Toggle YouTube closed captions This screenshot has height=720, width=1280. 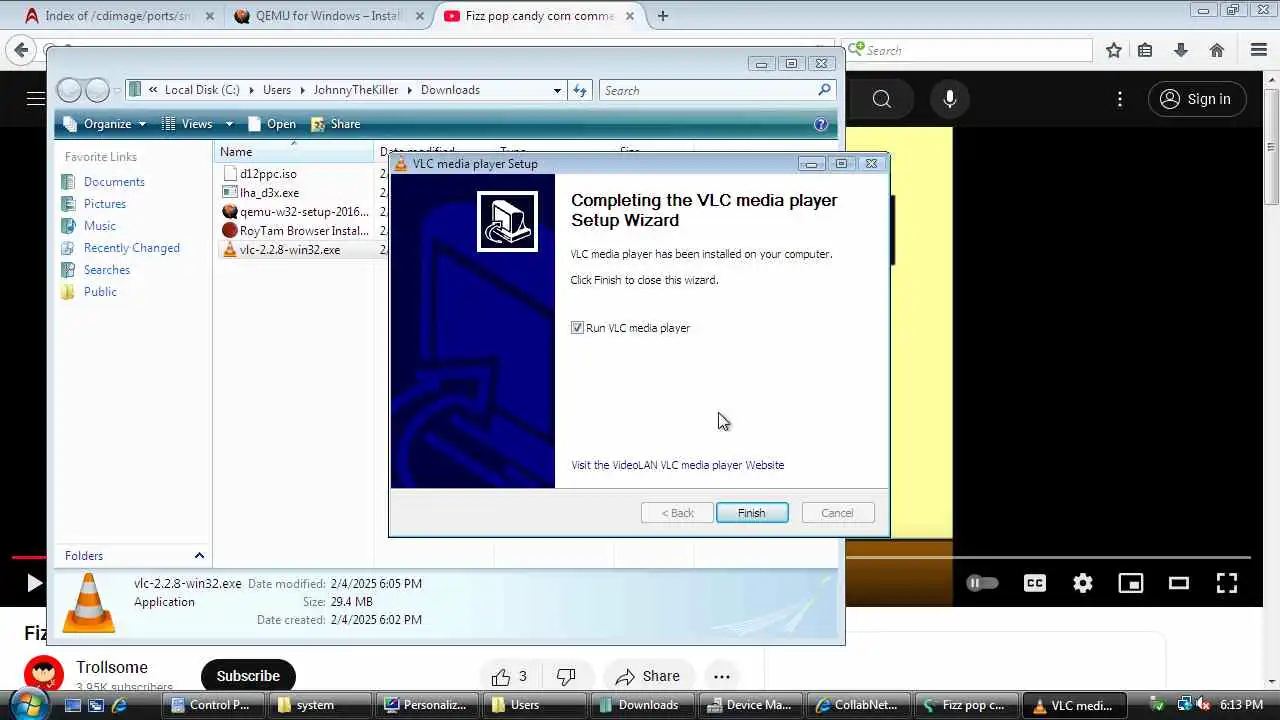1035,583
